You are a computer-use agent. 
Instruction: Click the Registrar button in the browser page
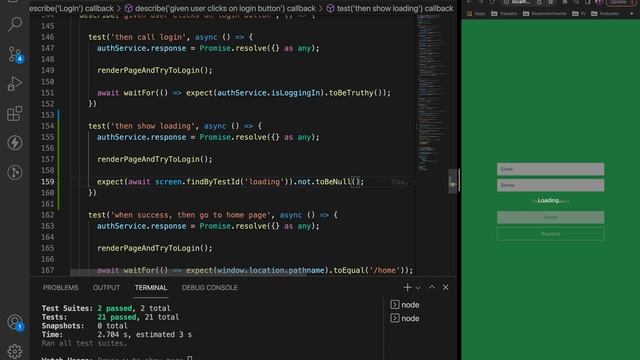coord(550,234)
